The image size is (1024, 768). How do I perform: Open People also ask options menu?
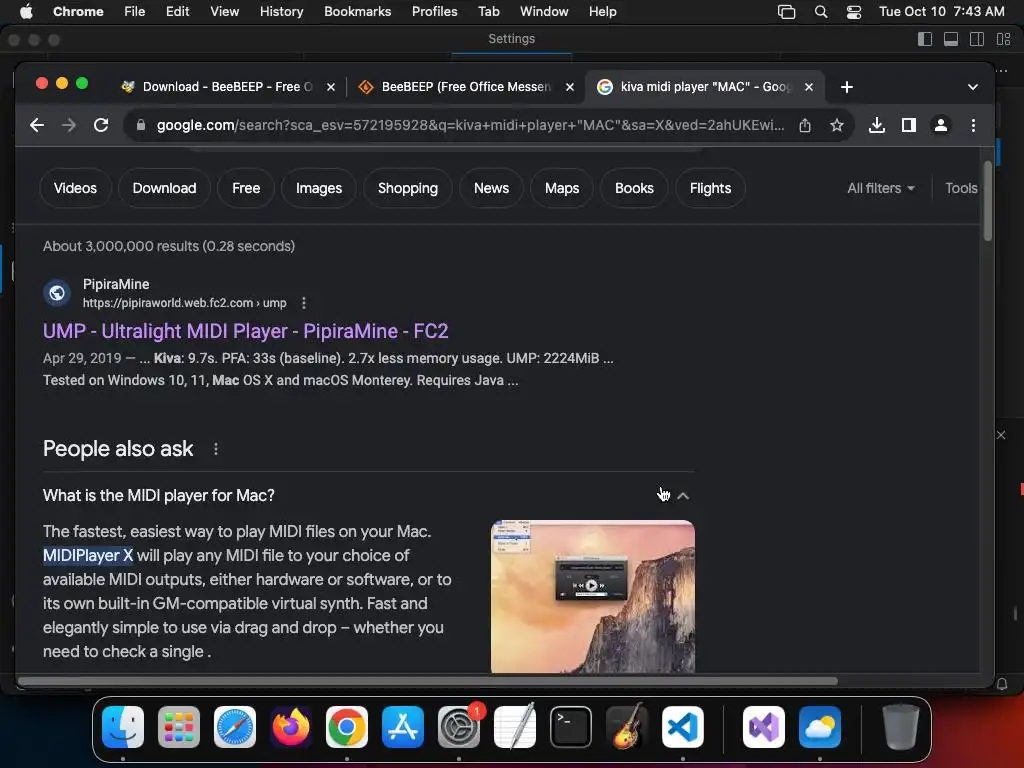tap(216, 449)
